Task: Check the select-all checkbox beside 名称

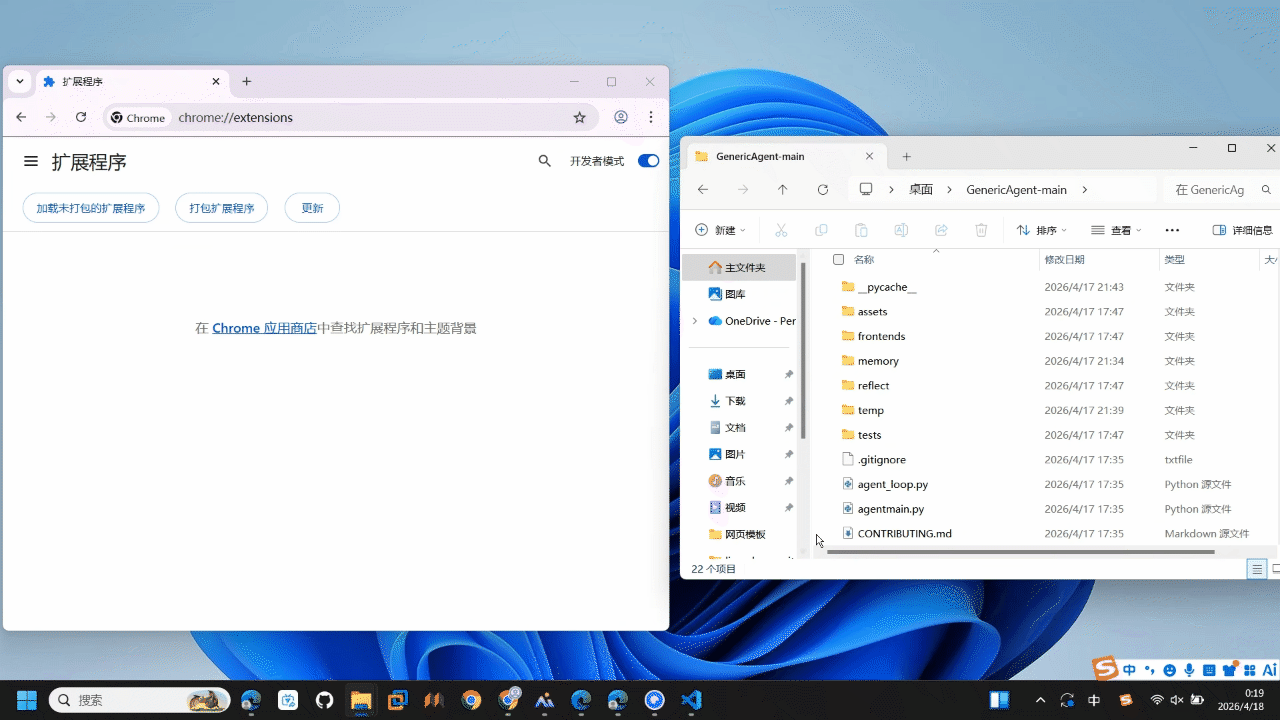Action: 838,259
